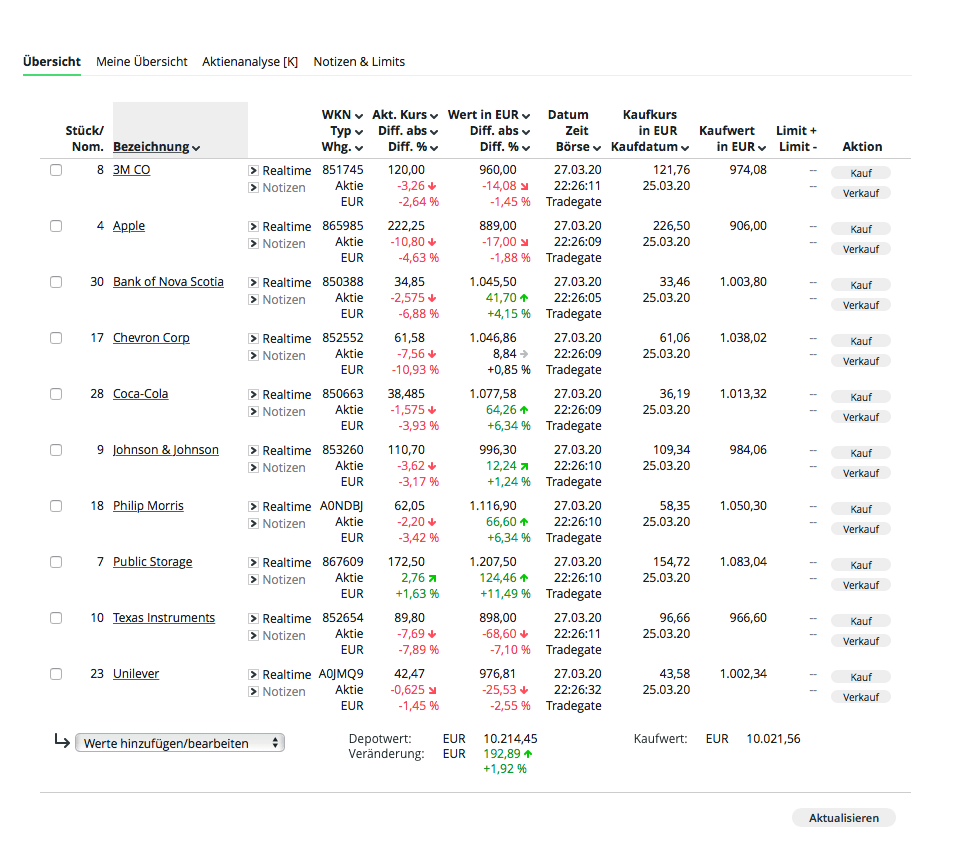
Task: Click Realtime arrow icon for Chevron Corp
Action: coord(253,339)
